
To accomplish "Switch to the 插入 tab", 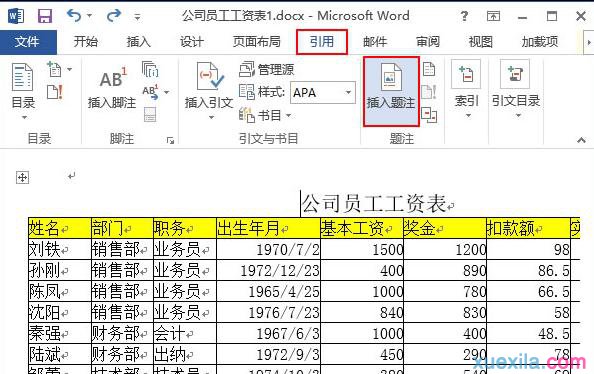I will 138,42.
